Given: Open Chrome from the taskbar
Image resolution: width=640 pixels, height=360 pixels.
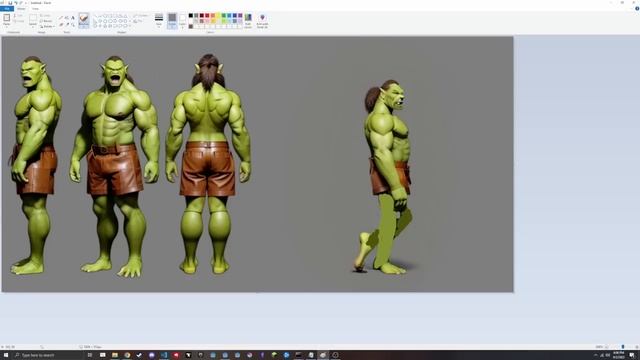Looking at the screenshot, I should [127, 355].
